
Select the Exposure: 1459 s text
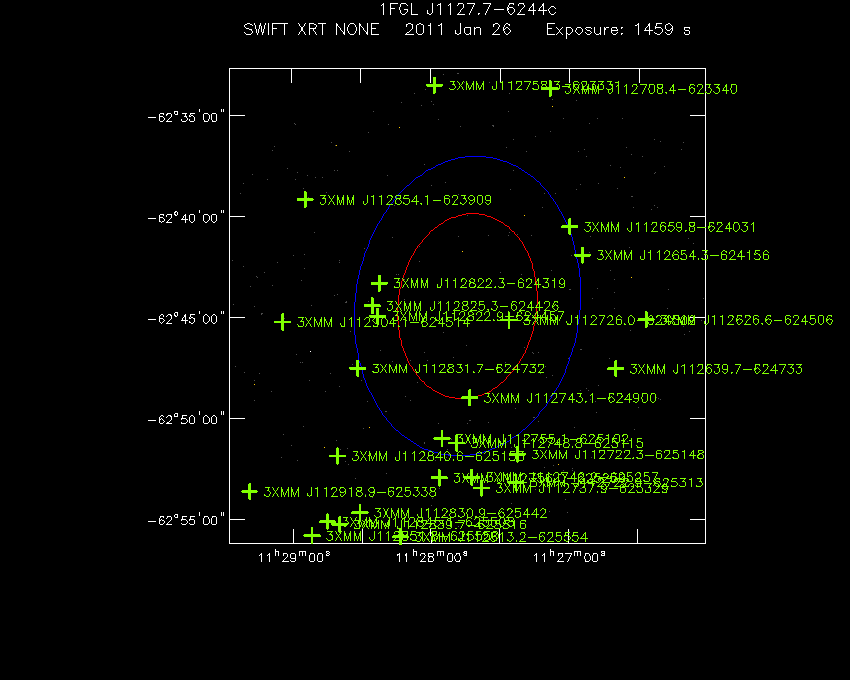coord(618,30)
